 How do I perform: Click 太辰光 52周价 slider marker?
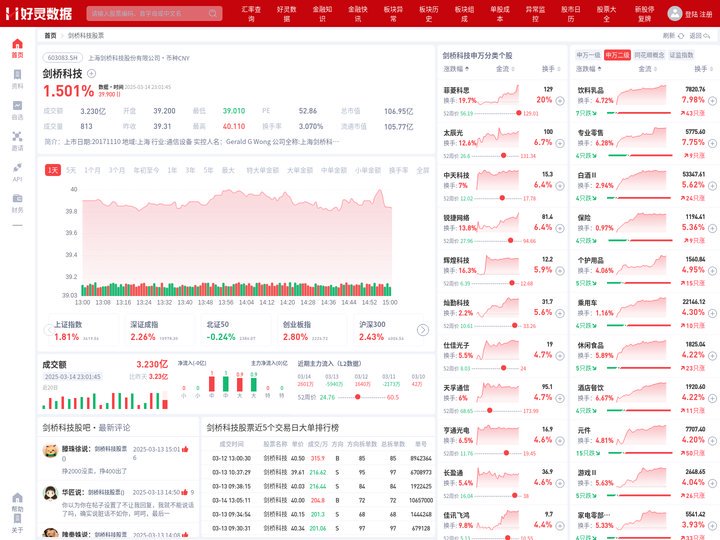(503, 156)
